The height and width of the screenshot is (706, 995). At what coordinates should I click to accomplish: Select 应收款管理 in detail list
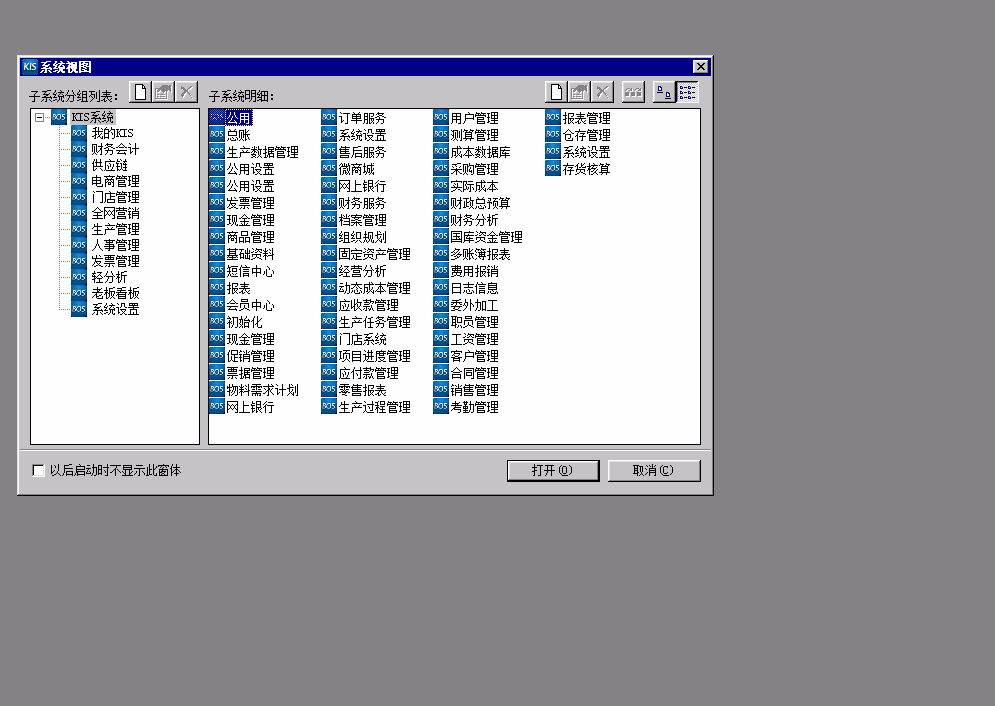[x=368, y=304]
